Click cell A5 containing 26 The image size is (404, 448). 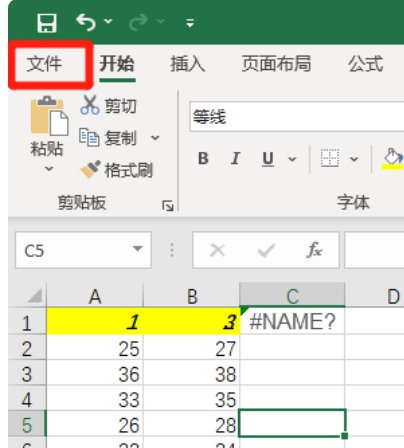coord(95,424)
